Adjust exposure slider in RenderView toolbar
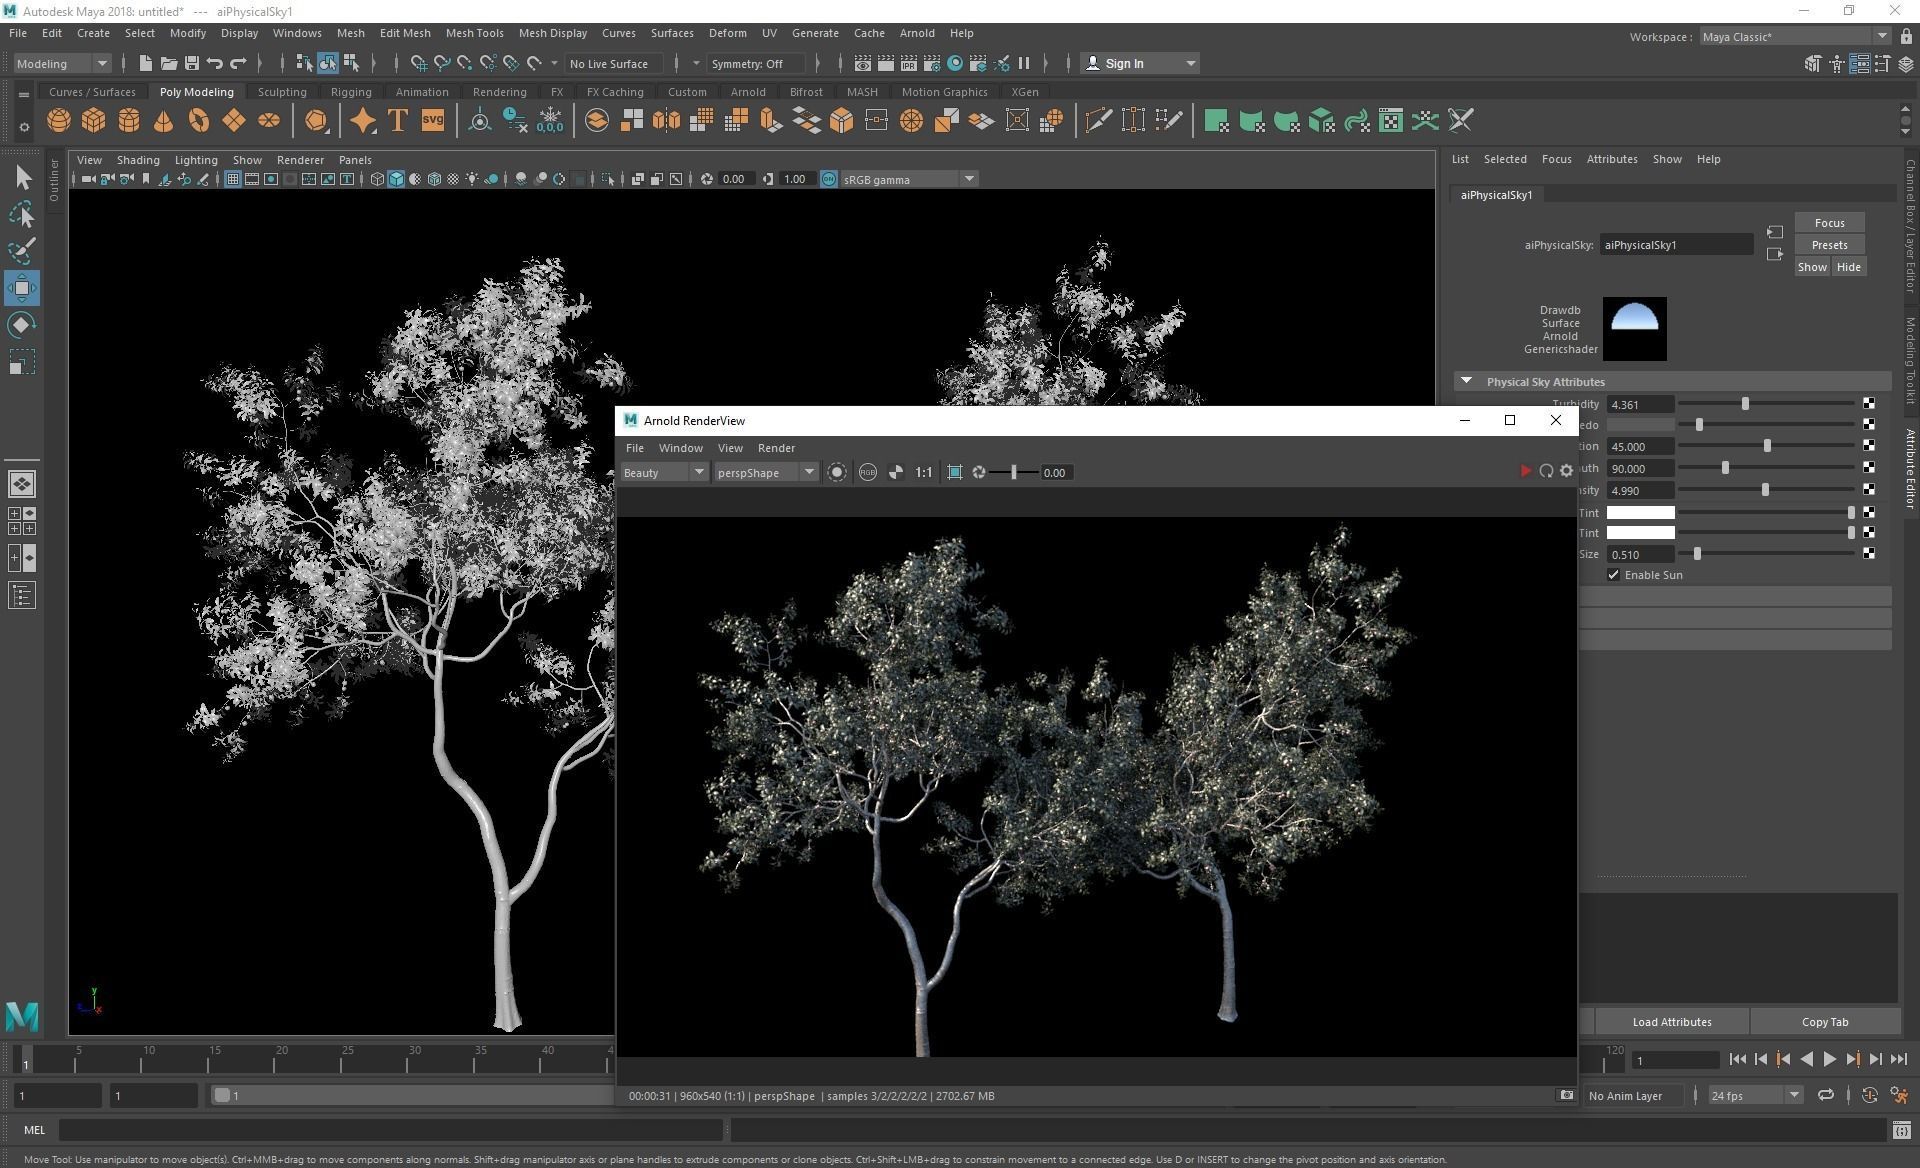 point(1013,472)
